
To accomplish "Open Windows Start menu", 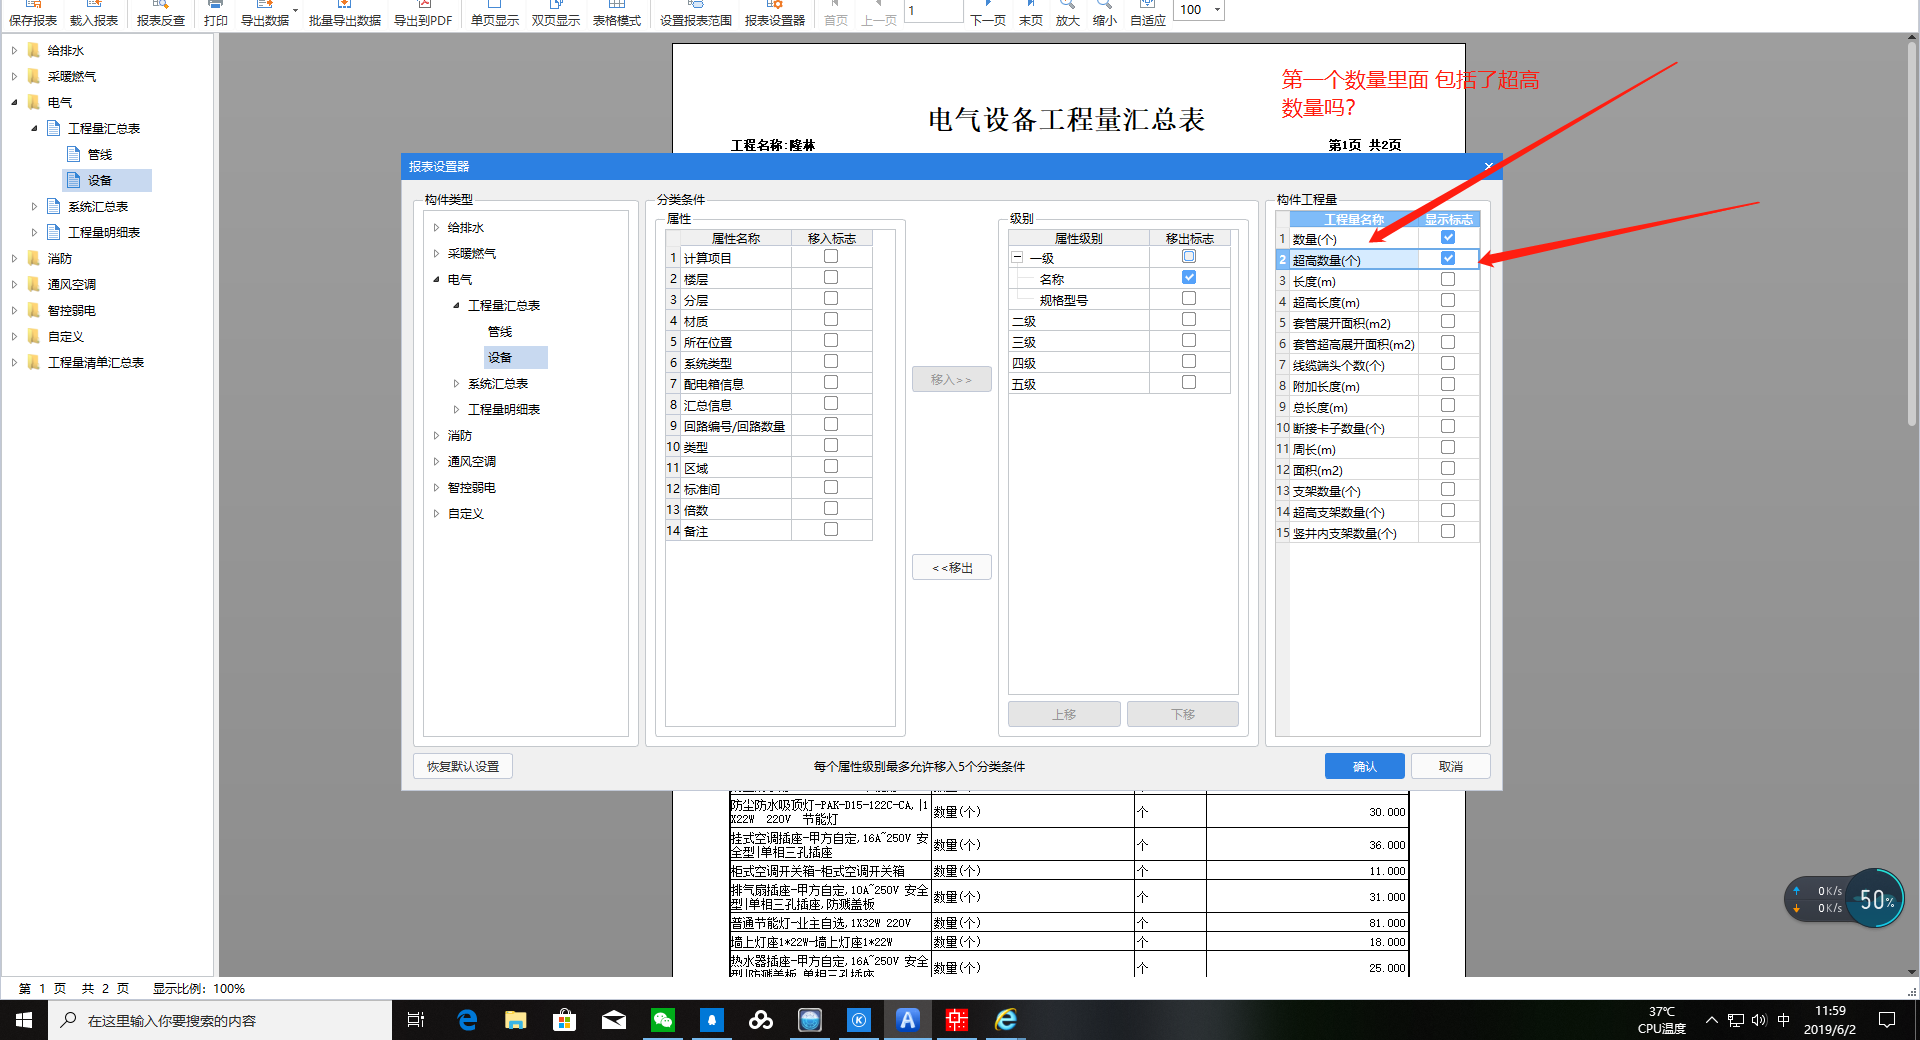I will click(24, 1020).
